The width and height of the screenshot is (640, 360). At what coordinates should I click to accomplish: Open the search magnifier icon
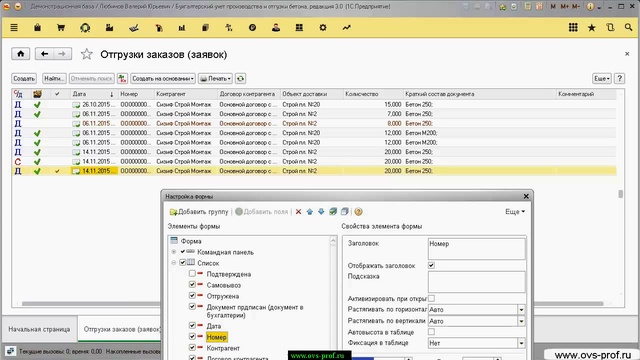click(628, 28)
